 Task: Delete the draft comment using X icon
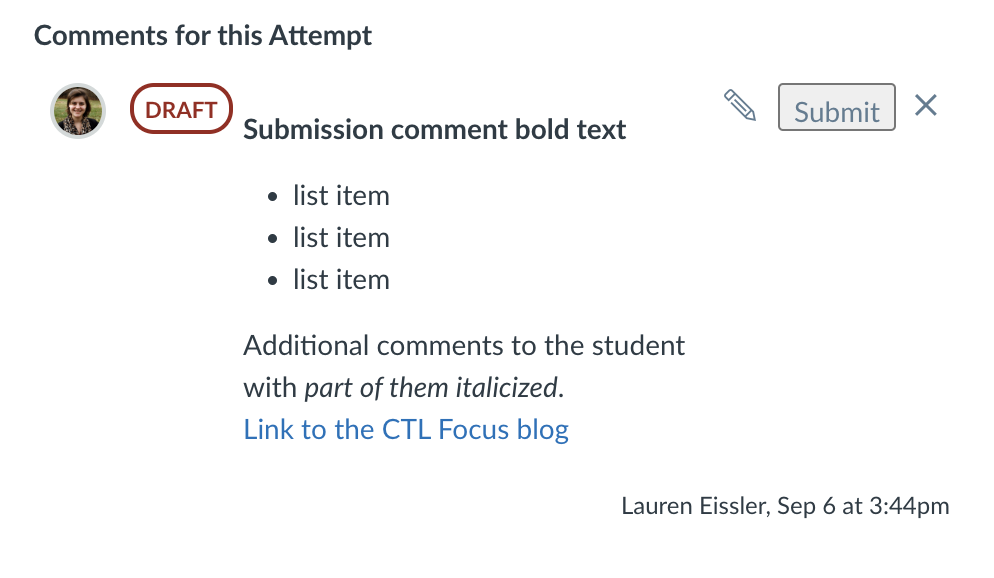coord(926,105)
